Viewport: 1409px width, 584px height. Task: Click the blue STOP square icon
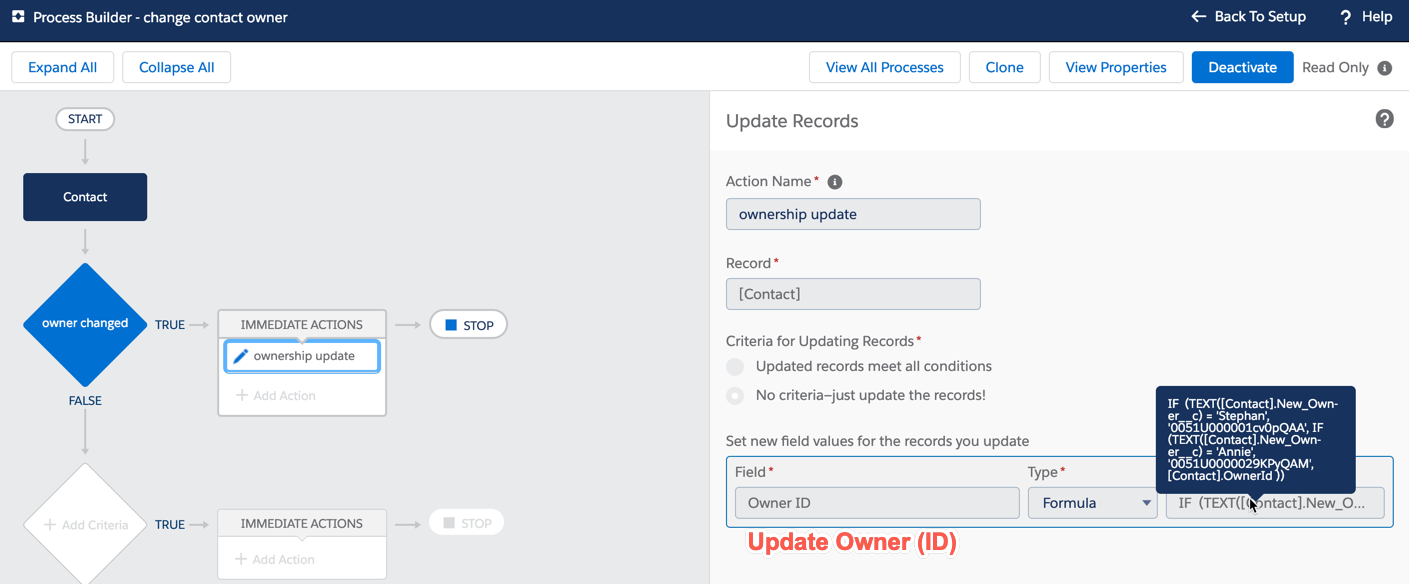451,325
